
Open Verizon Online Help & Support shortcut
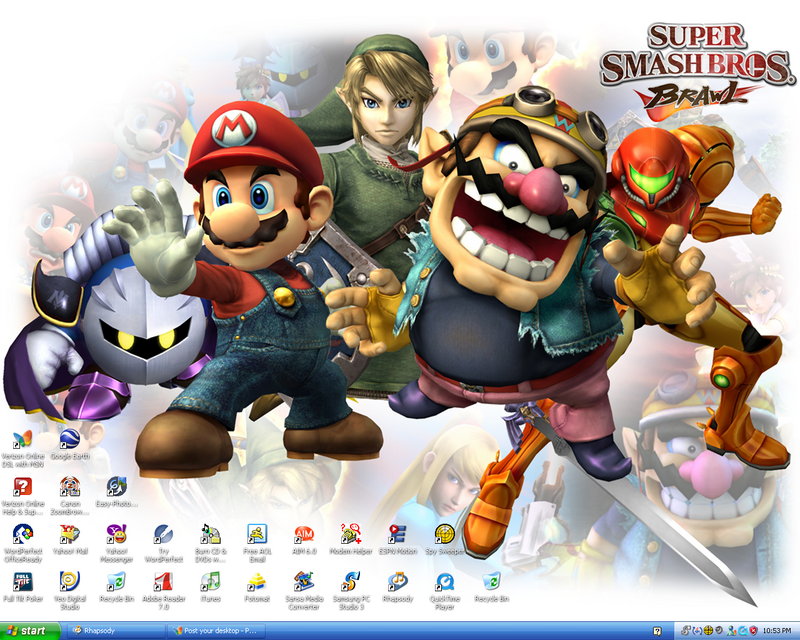click(23, 496)
